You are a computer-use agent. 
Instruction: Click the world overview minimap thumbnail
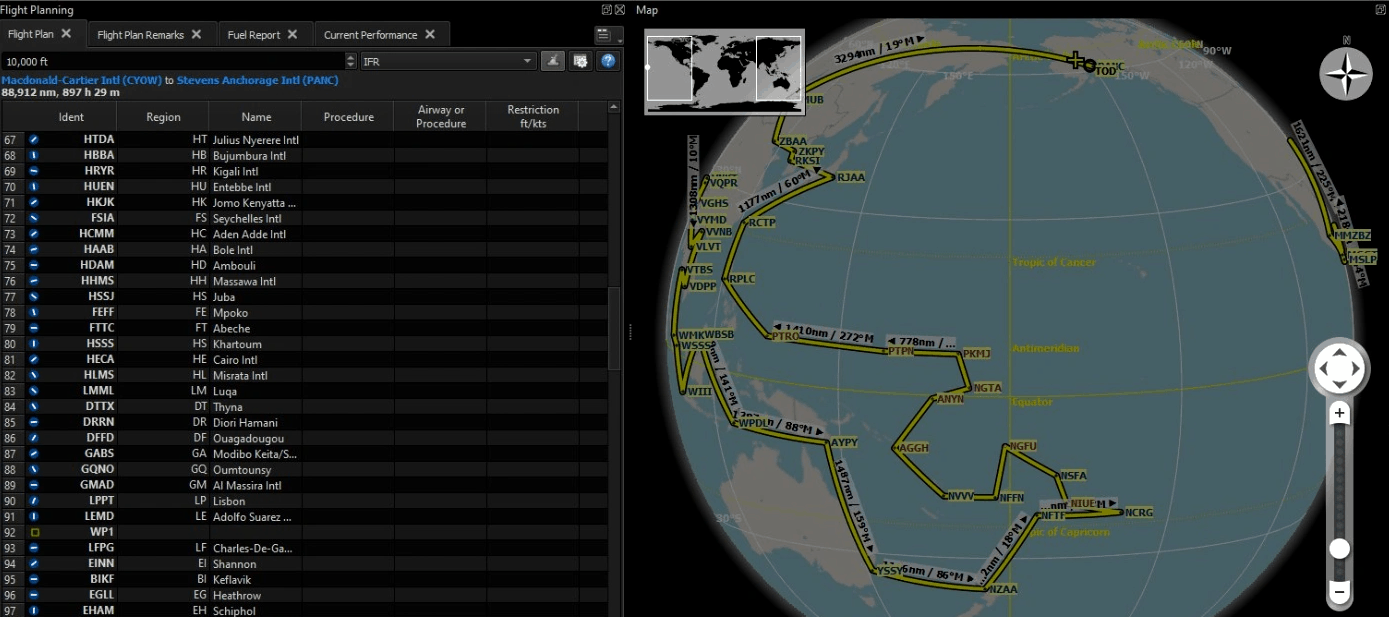(724, 71)
